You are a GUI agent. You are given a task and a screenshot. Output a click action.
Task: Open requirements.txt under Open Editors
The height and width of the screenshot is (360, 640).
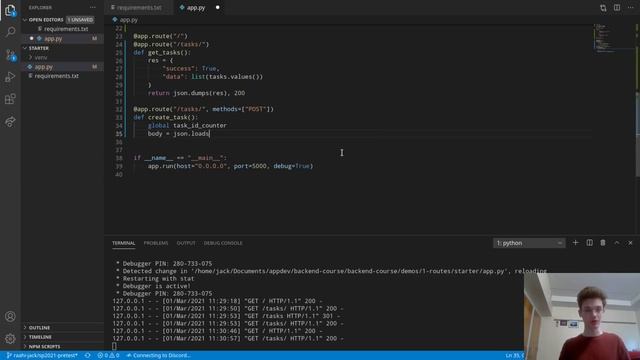pos(62,29)
